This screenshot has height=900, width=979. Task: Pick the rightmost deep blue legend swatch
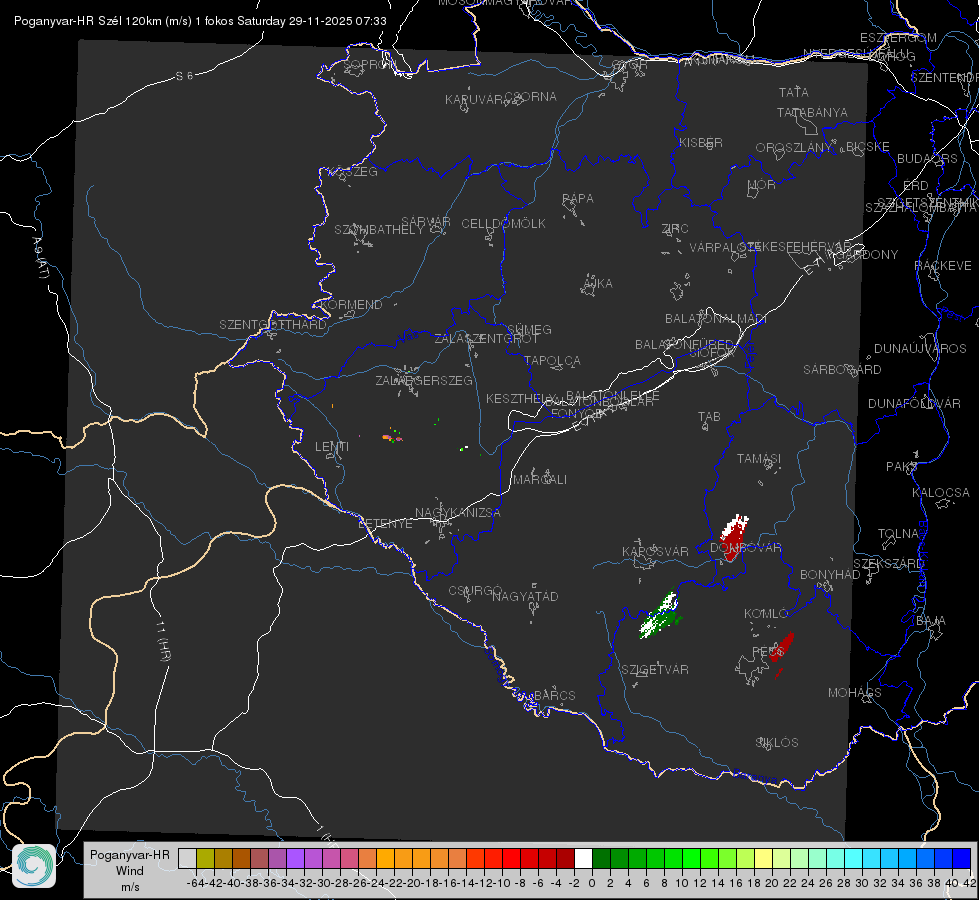pos(962,859)
